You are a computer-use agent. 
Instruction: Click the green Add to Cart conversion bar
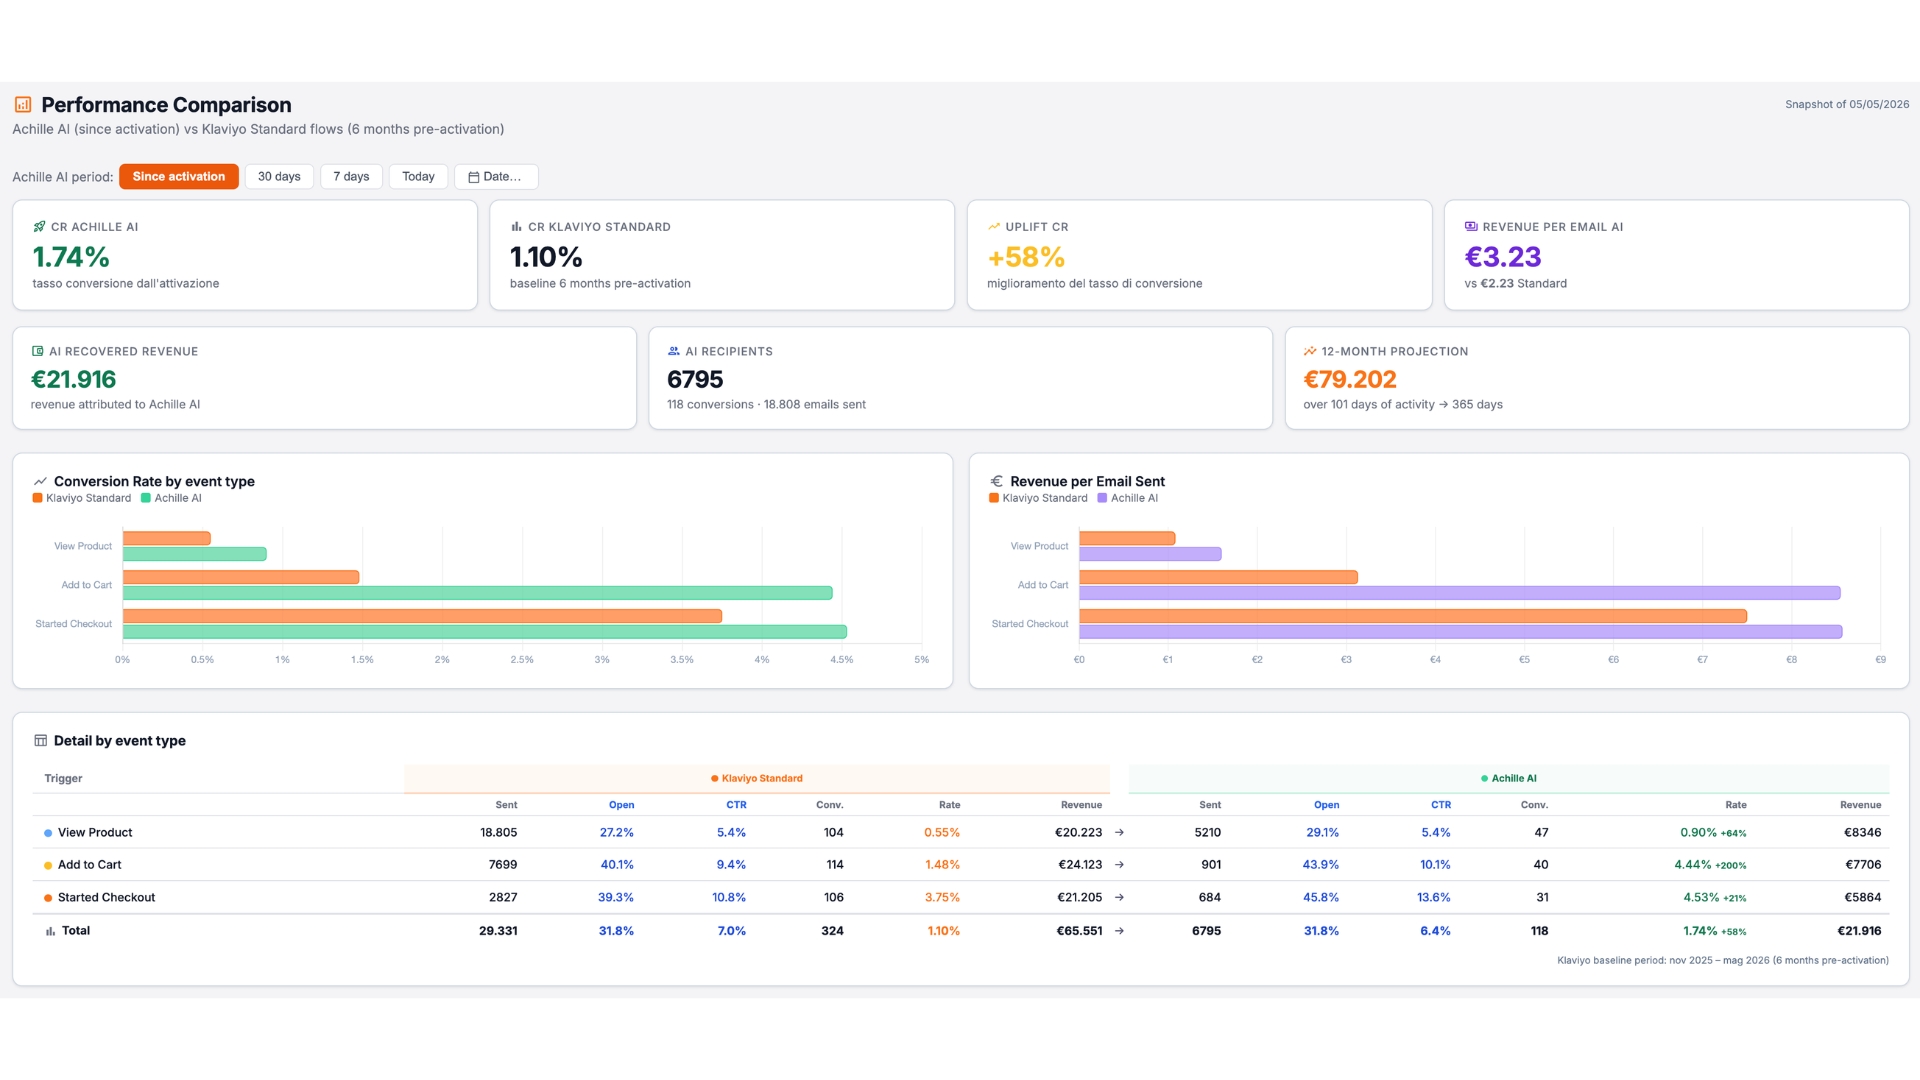478,593
